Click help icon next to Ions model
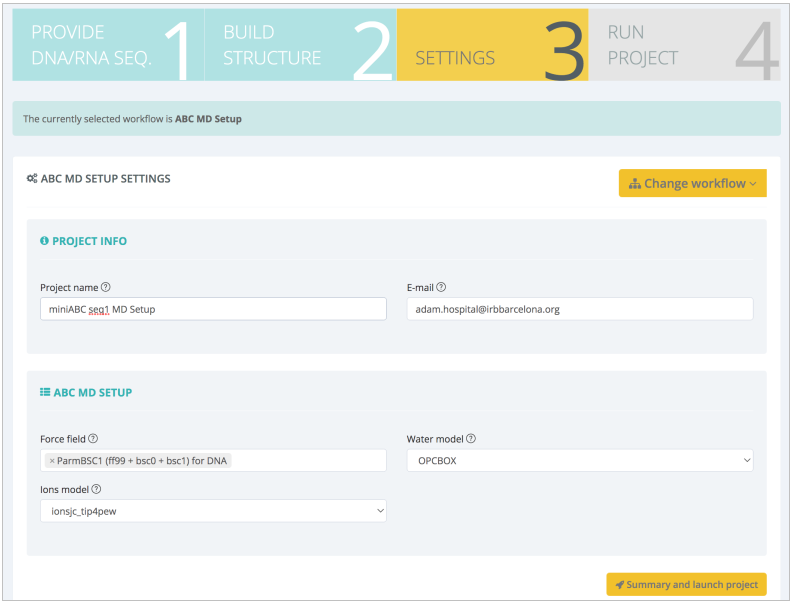792x603 pixels. point(97,490)
